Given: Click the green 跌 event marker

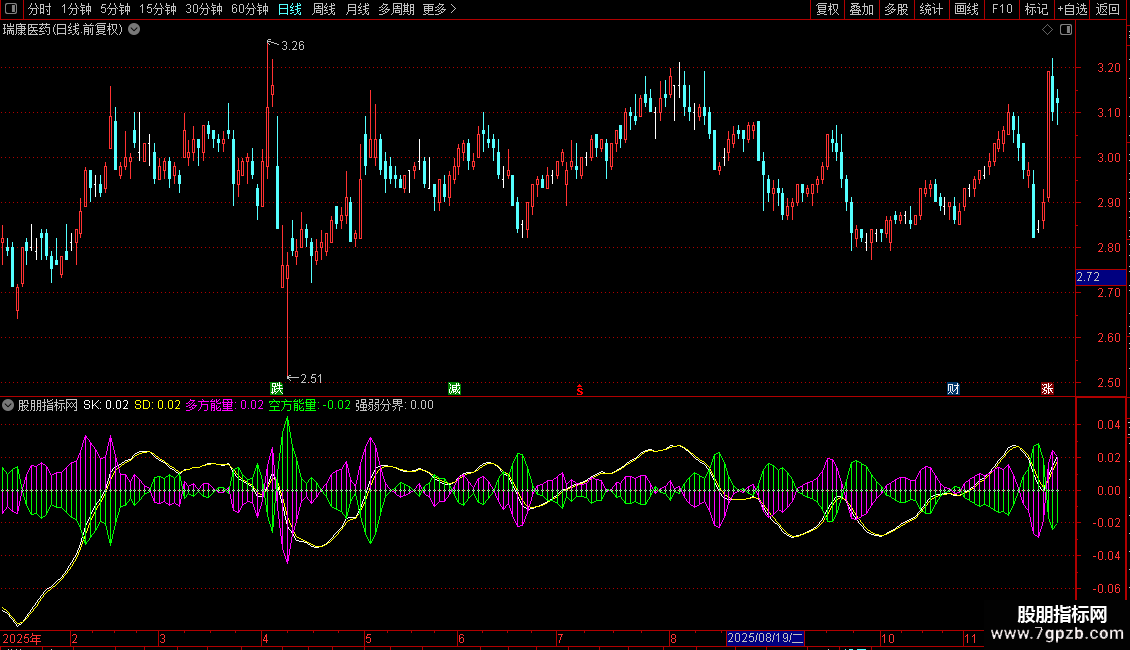Looking at the screenshot, I should coord(277,388).
